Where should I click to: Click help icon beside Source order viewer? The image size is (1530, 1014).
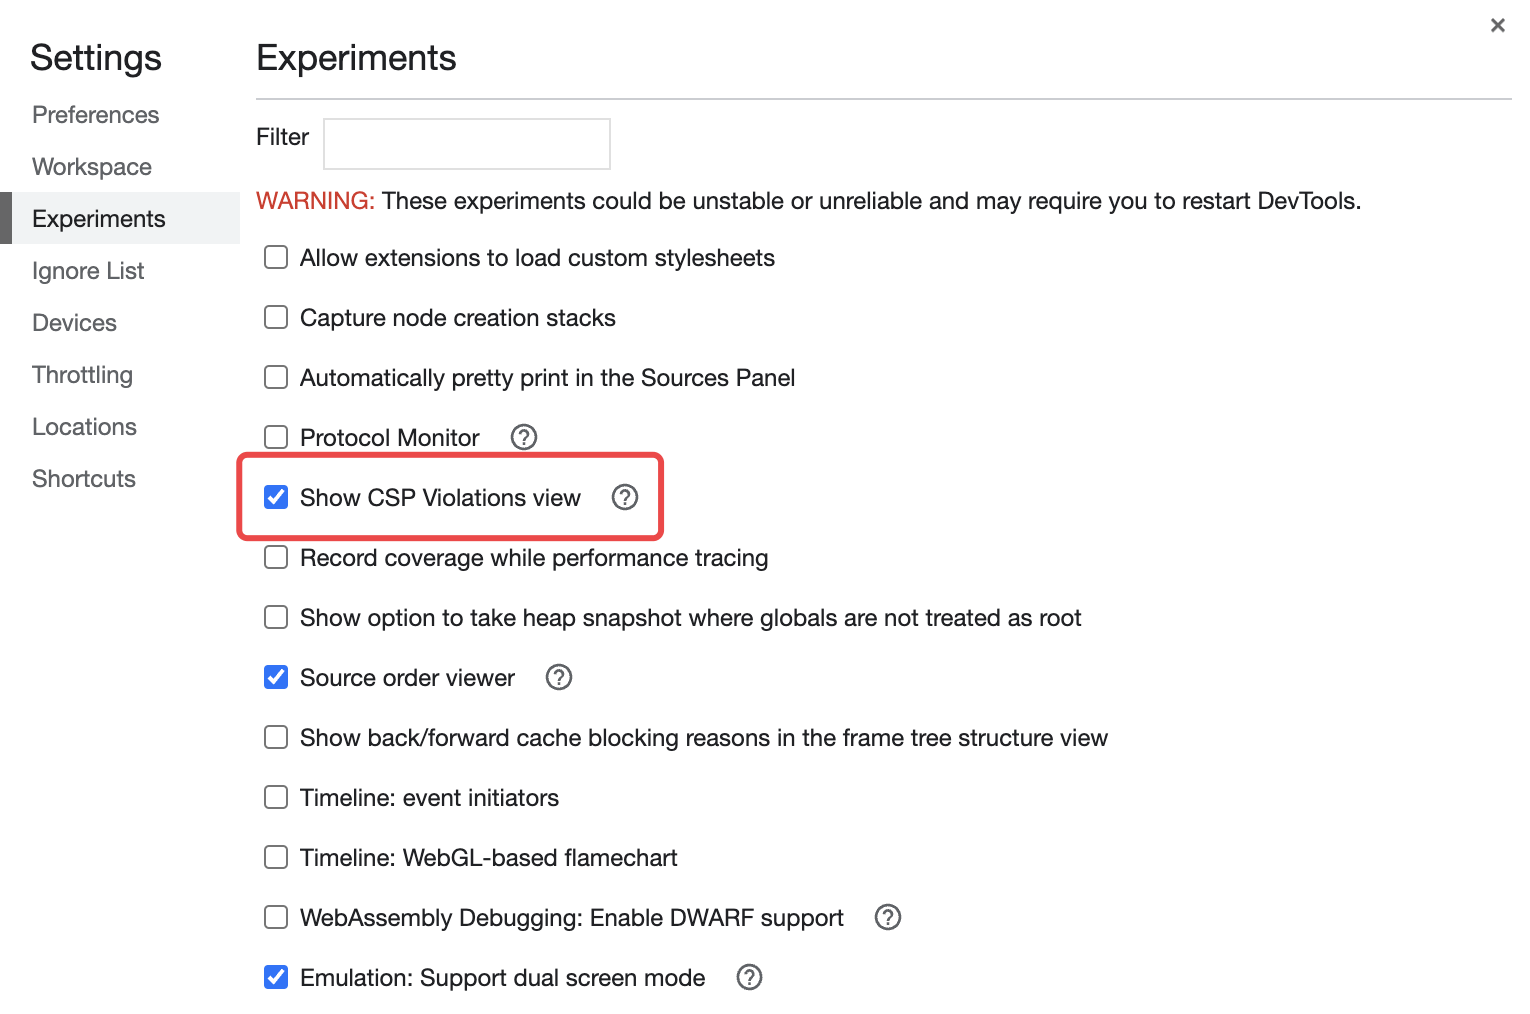[x=559, y=677]
